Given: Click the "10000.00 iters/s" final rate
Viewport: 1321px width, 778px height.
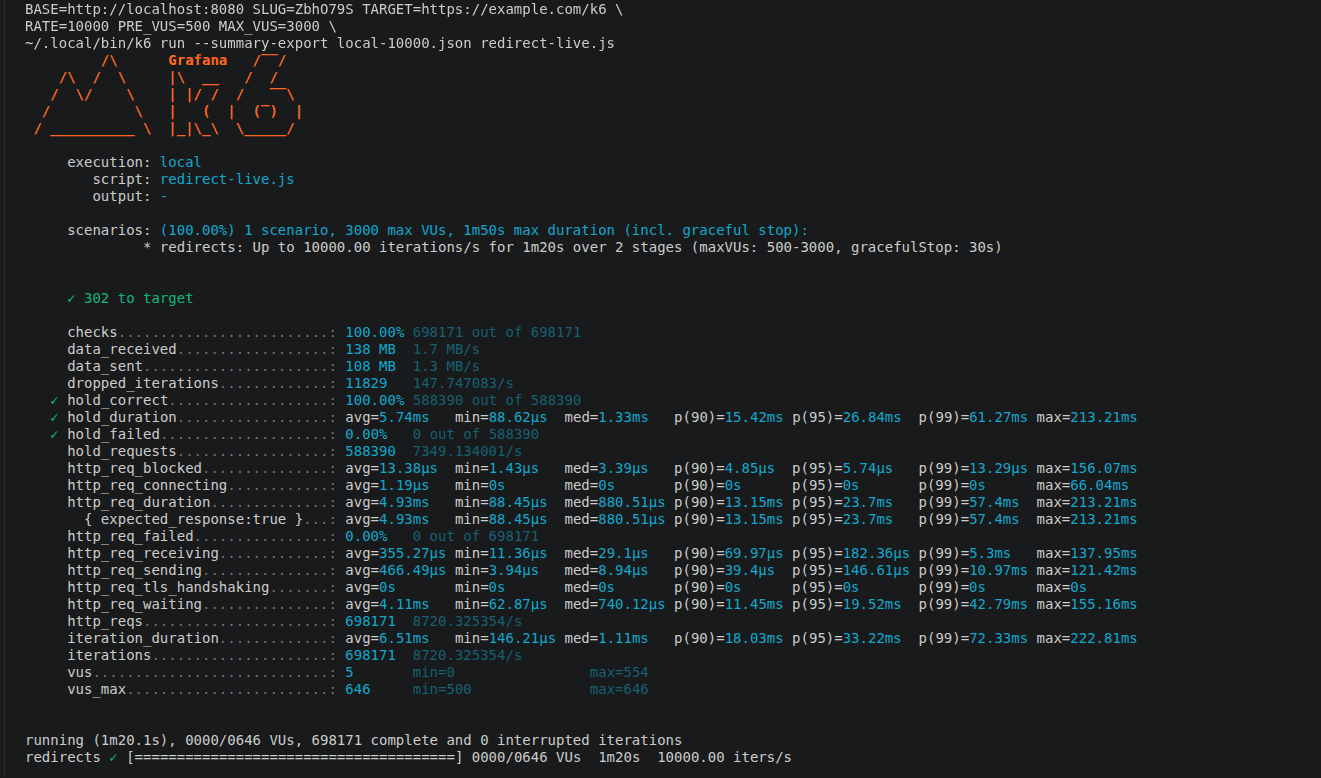Looking at the screenshot, I should coord(724,757).
